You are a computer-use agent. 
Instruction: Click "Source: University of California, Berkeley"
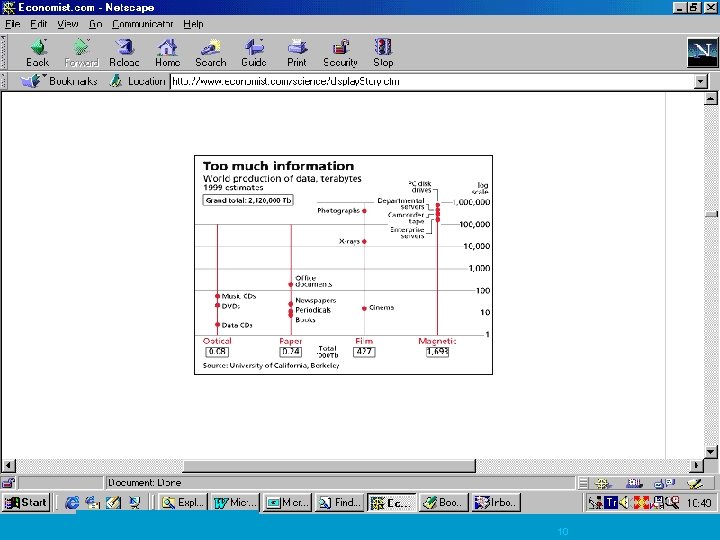coord(271,366)
